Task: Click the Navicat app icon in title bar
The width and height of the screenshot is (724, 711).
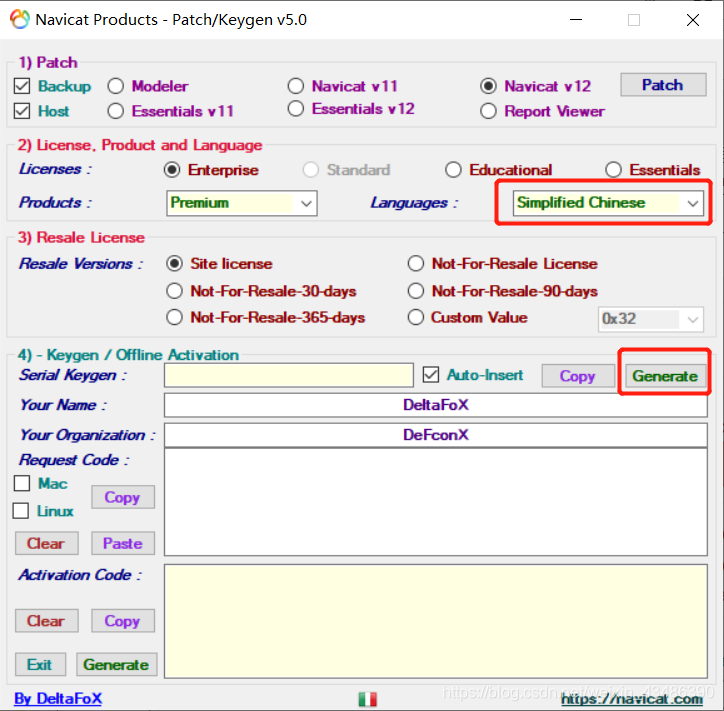Action: (19, 19)
